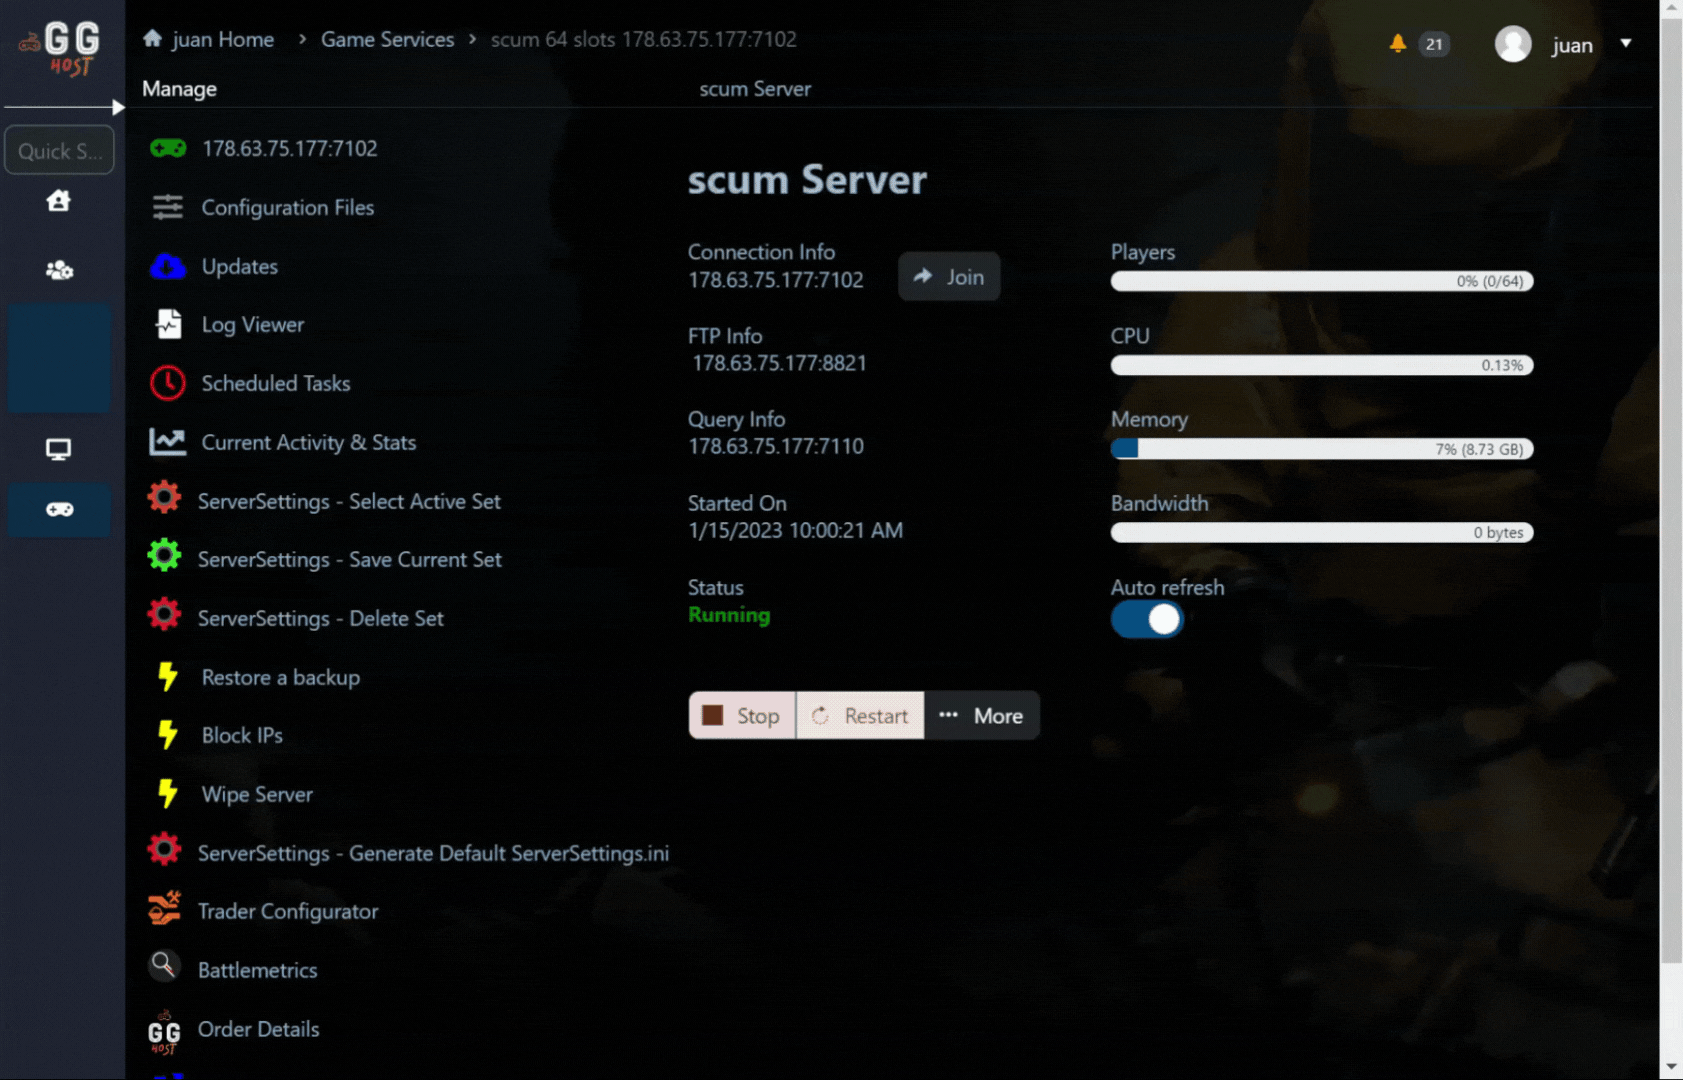
Task: Click the Quick Search input field
Action: [59, 151]
